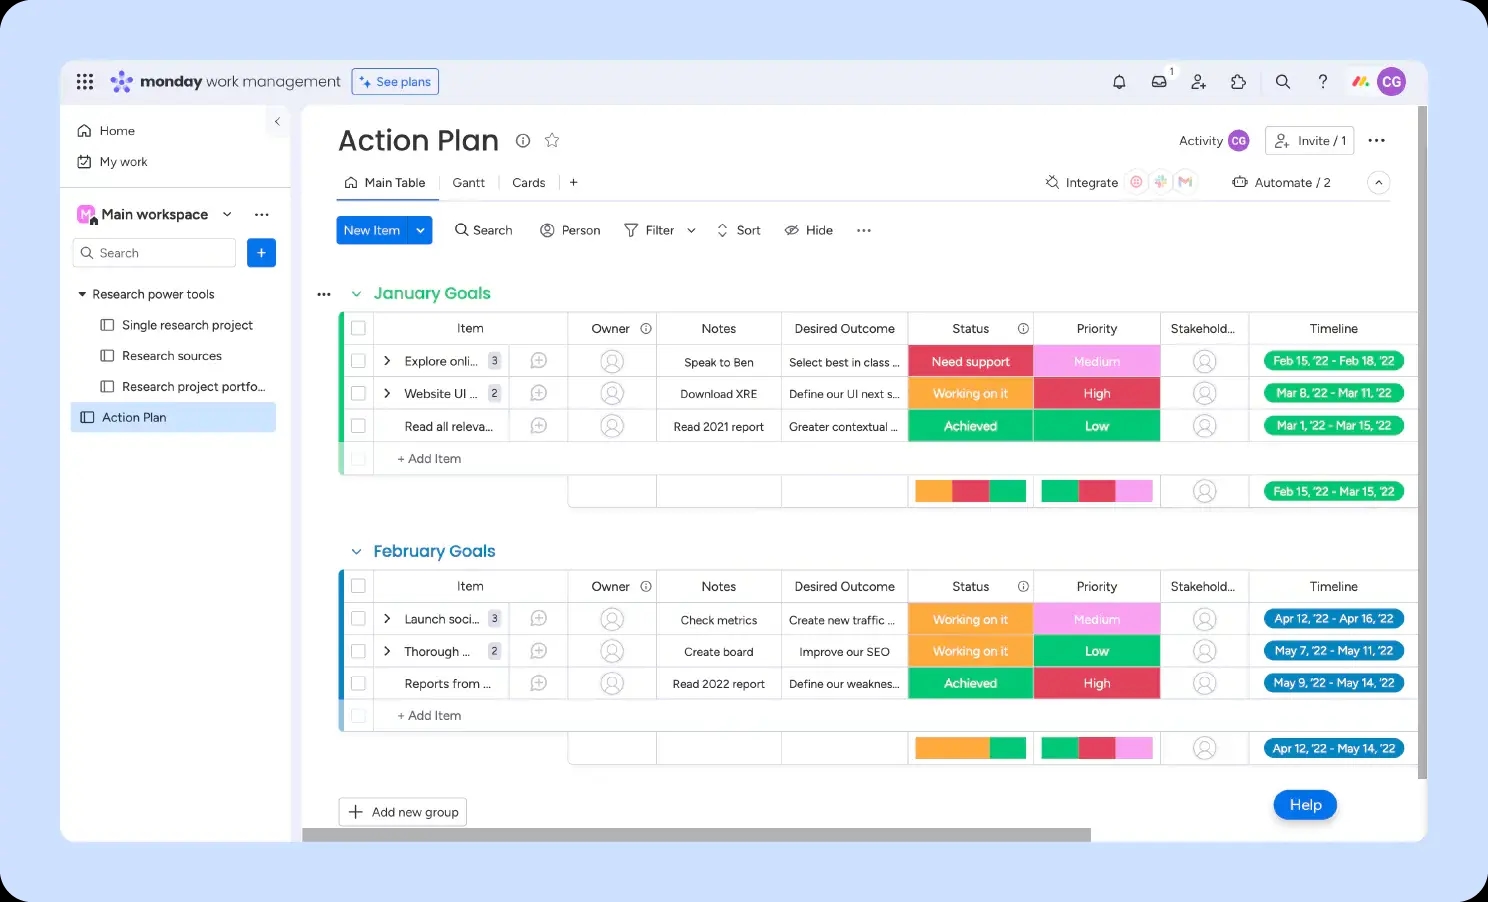The image size is (1488, 902).
Task: Open the CG user avatar menu
Action: tap(1391, 82)
